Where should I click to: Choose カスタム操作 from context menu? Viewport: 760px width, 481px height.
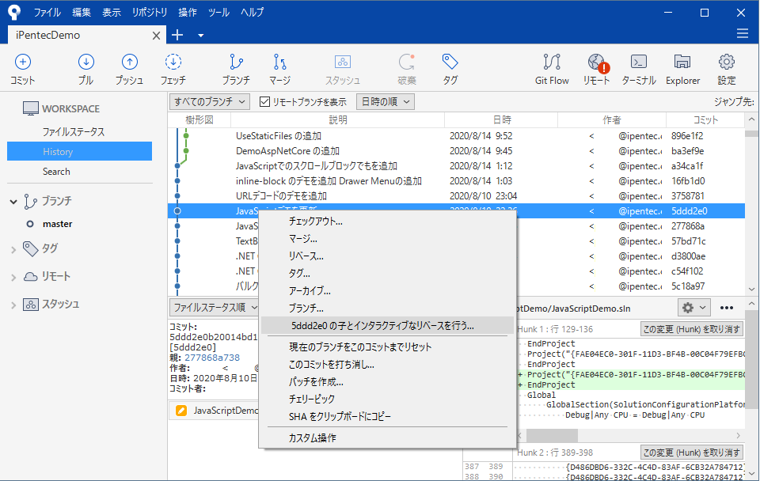pyautogui.click(x=388, y=438)
